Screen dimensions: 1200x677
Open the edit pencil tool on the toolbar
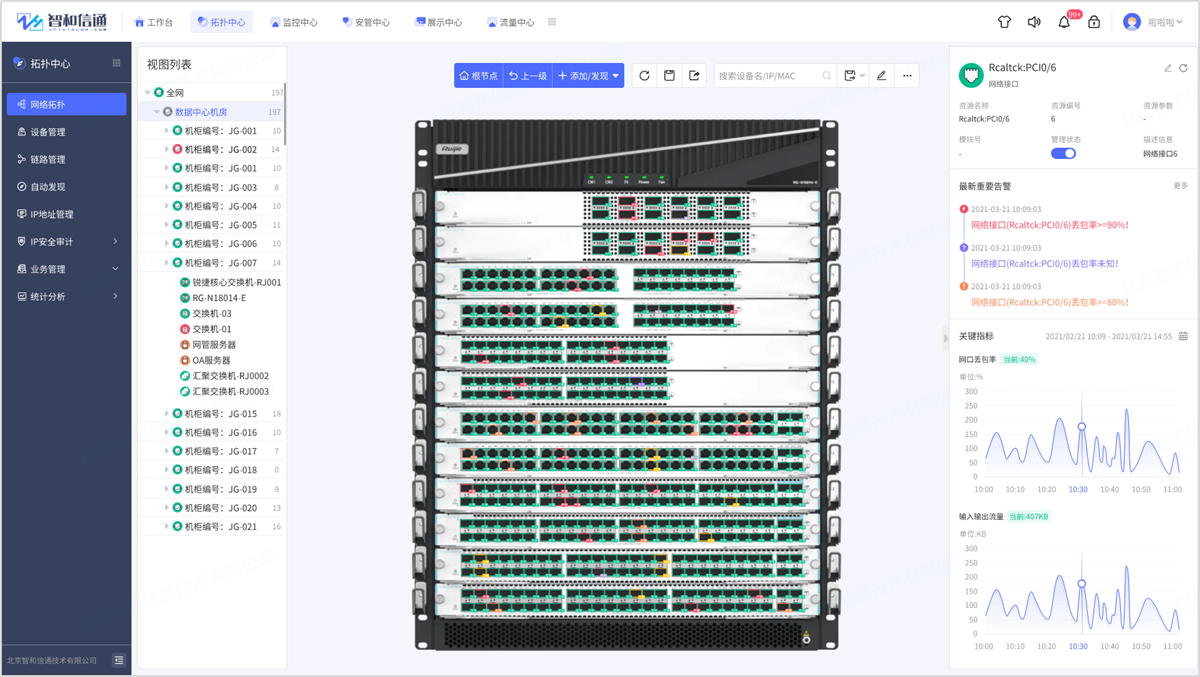[882, 75]
